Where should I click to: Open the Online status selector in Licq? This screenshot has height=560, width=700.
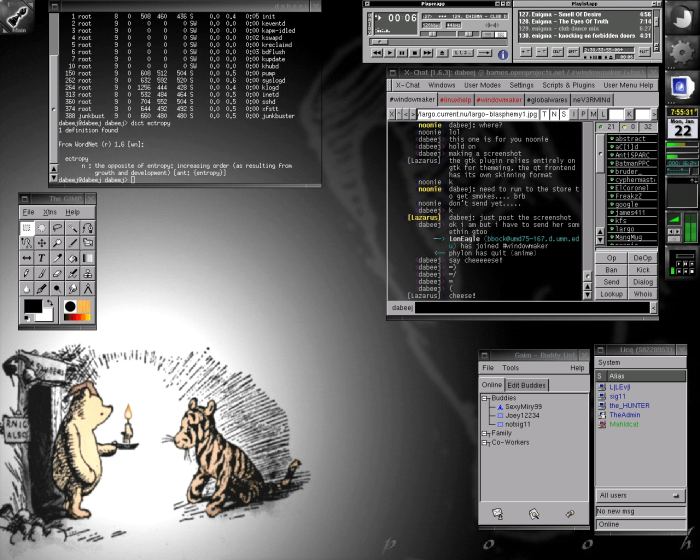pos(641,524)
